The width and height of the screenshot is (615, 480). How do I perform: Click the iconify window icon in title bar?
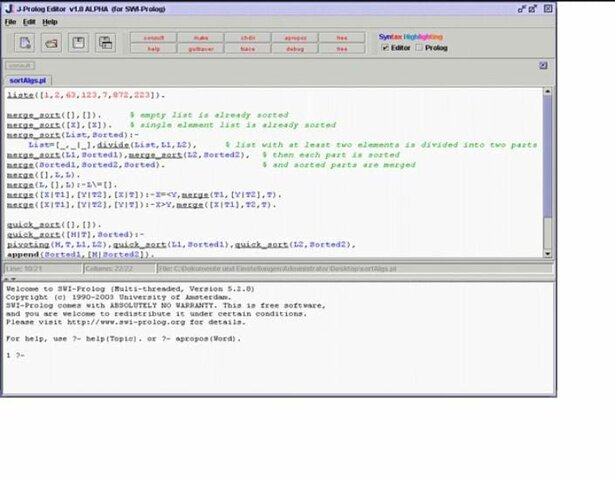point(521,9)
